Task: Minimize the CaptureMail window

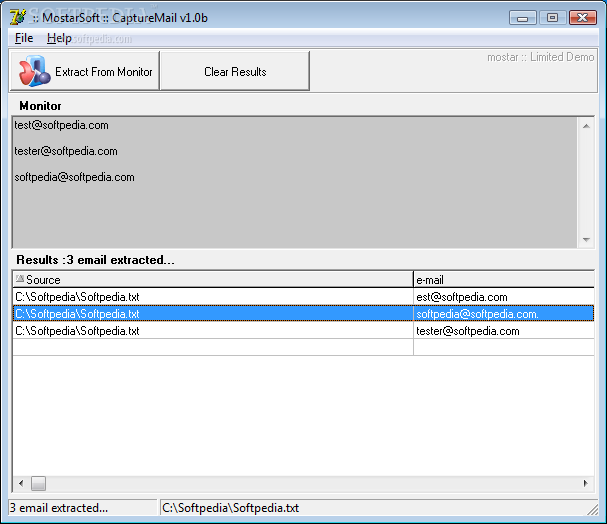Action: (x=523, y=18)
